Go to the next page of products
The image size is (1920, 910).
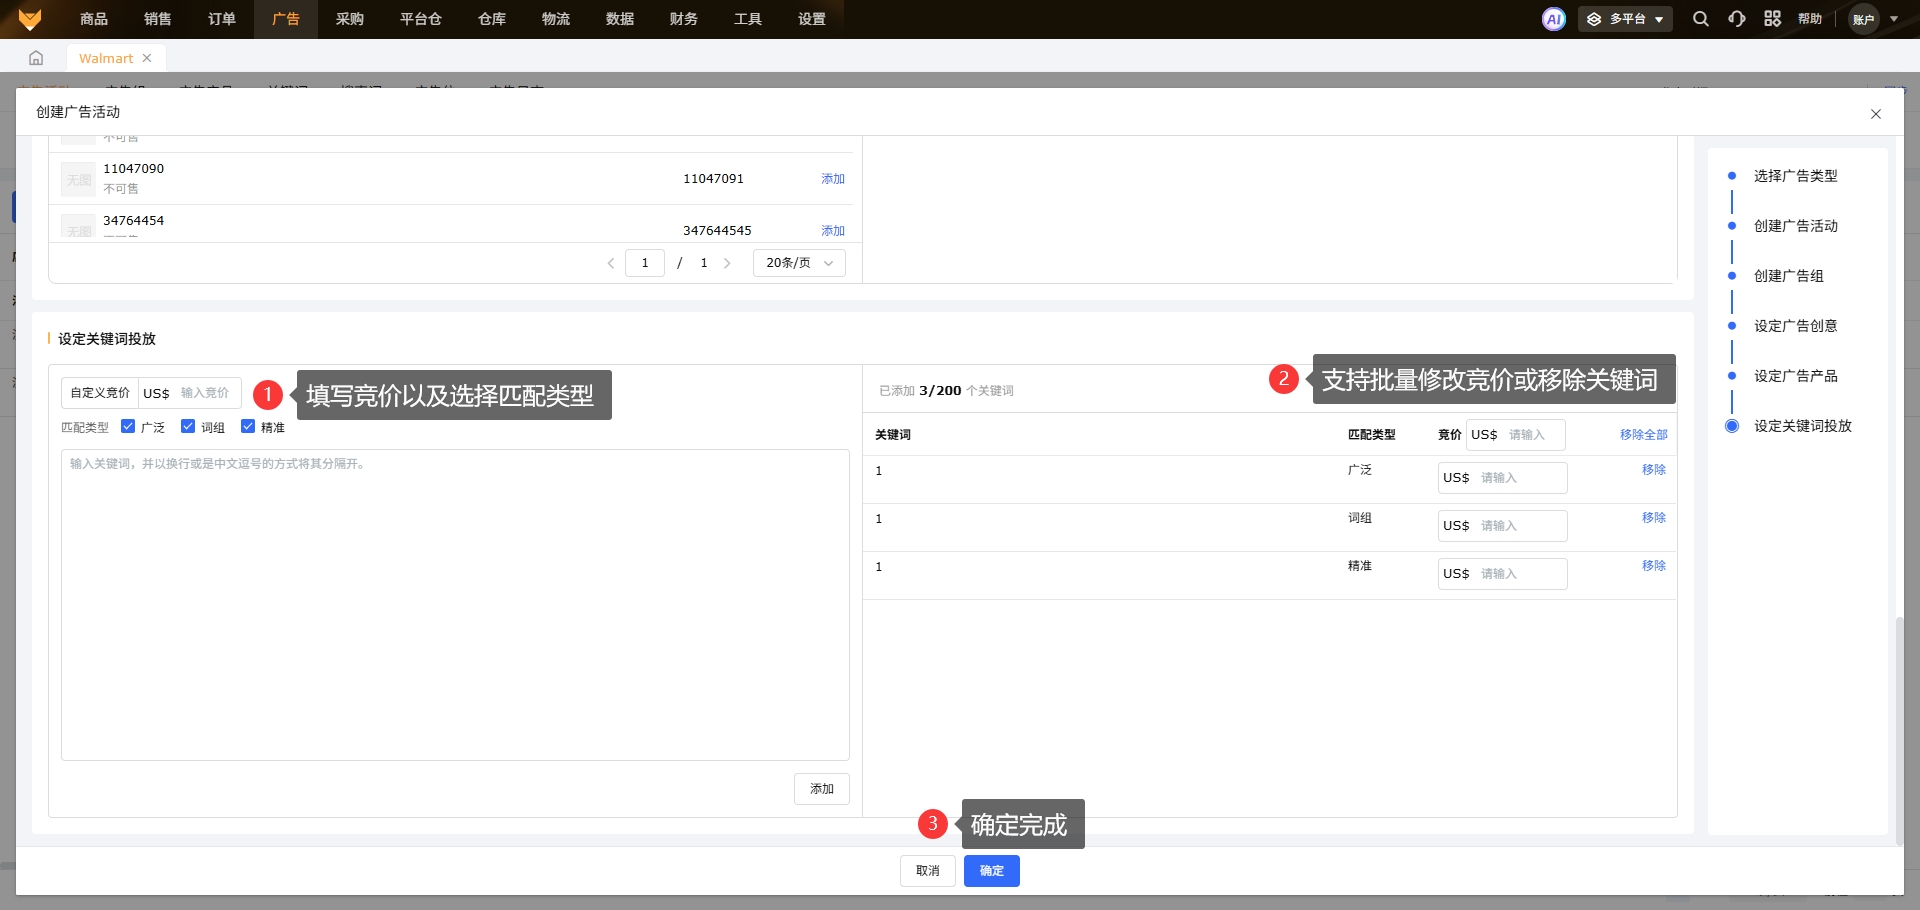727,263
